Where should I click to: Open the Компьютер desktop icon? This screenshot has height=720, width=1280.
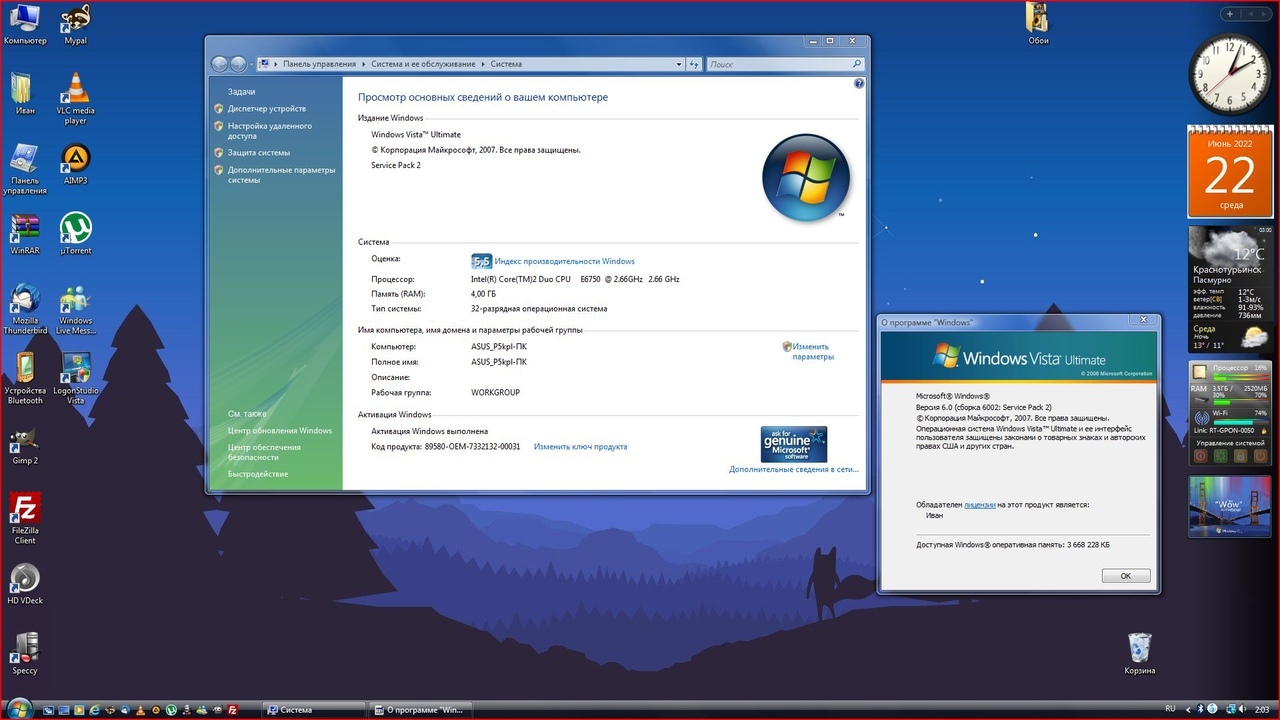[x=25, y=24]
